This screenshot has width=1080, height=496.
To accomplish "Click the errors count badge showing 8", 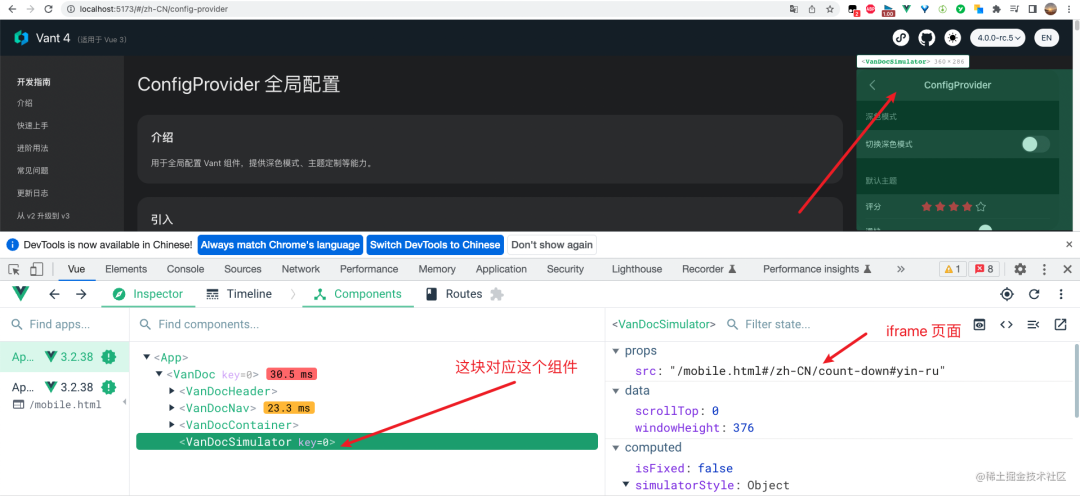I will 984,269.
